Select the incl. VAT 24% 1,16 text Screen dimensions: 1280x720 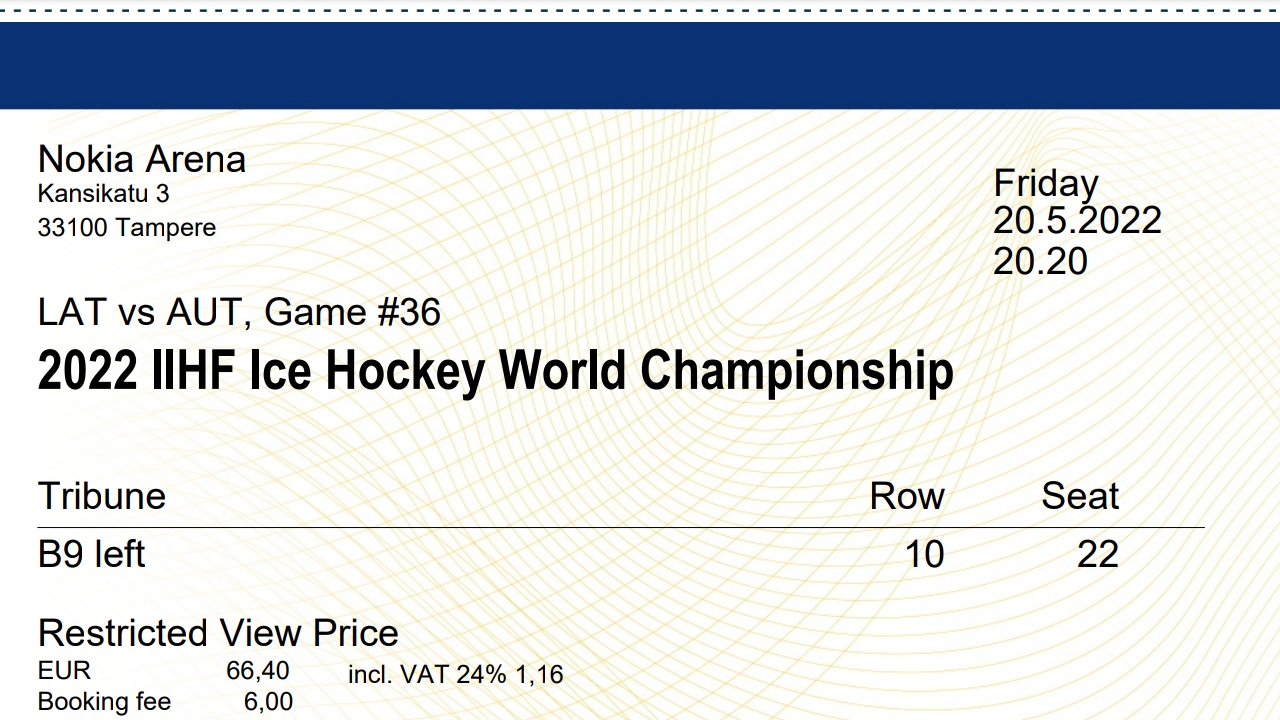(x=456, y=675)
